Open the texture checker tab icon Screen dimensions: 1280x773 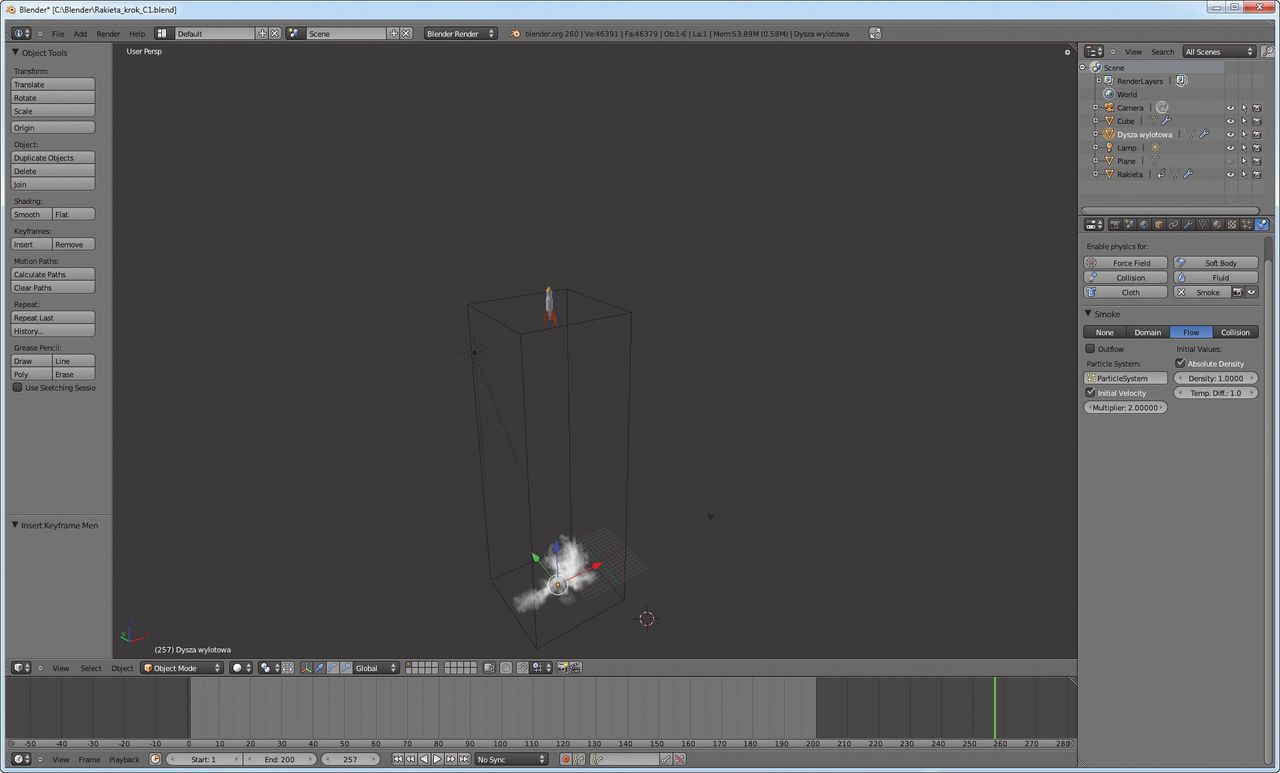pos(1232,225)
